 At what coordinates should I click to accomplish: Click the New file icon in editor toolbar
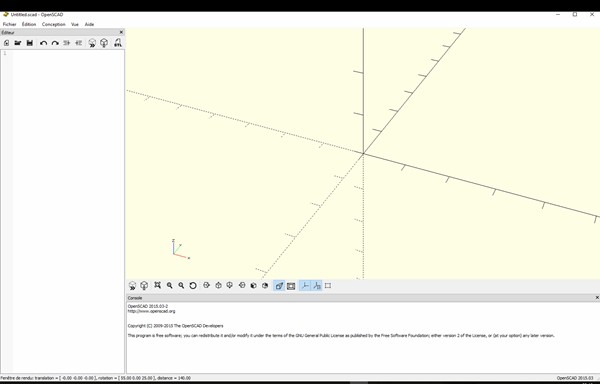coord(7,43)
